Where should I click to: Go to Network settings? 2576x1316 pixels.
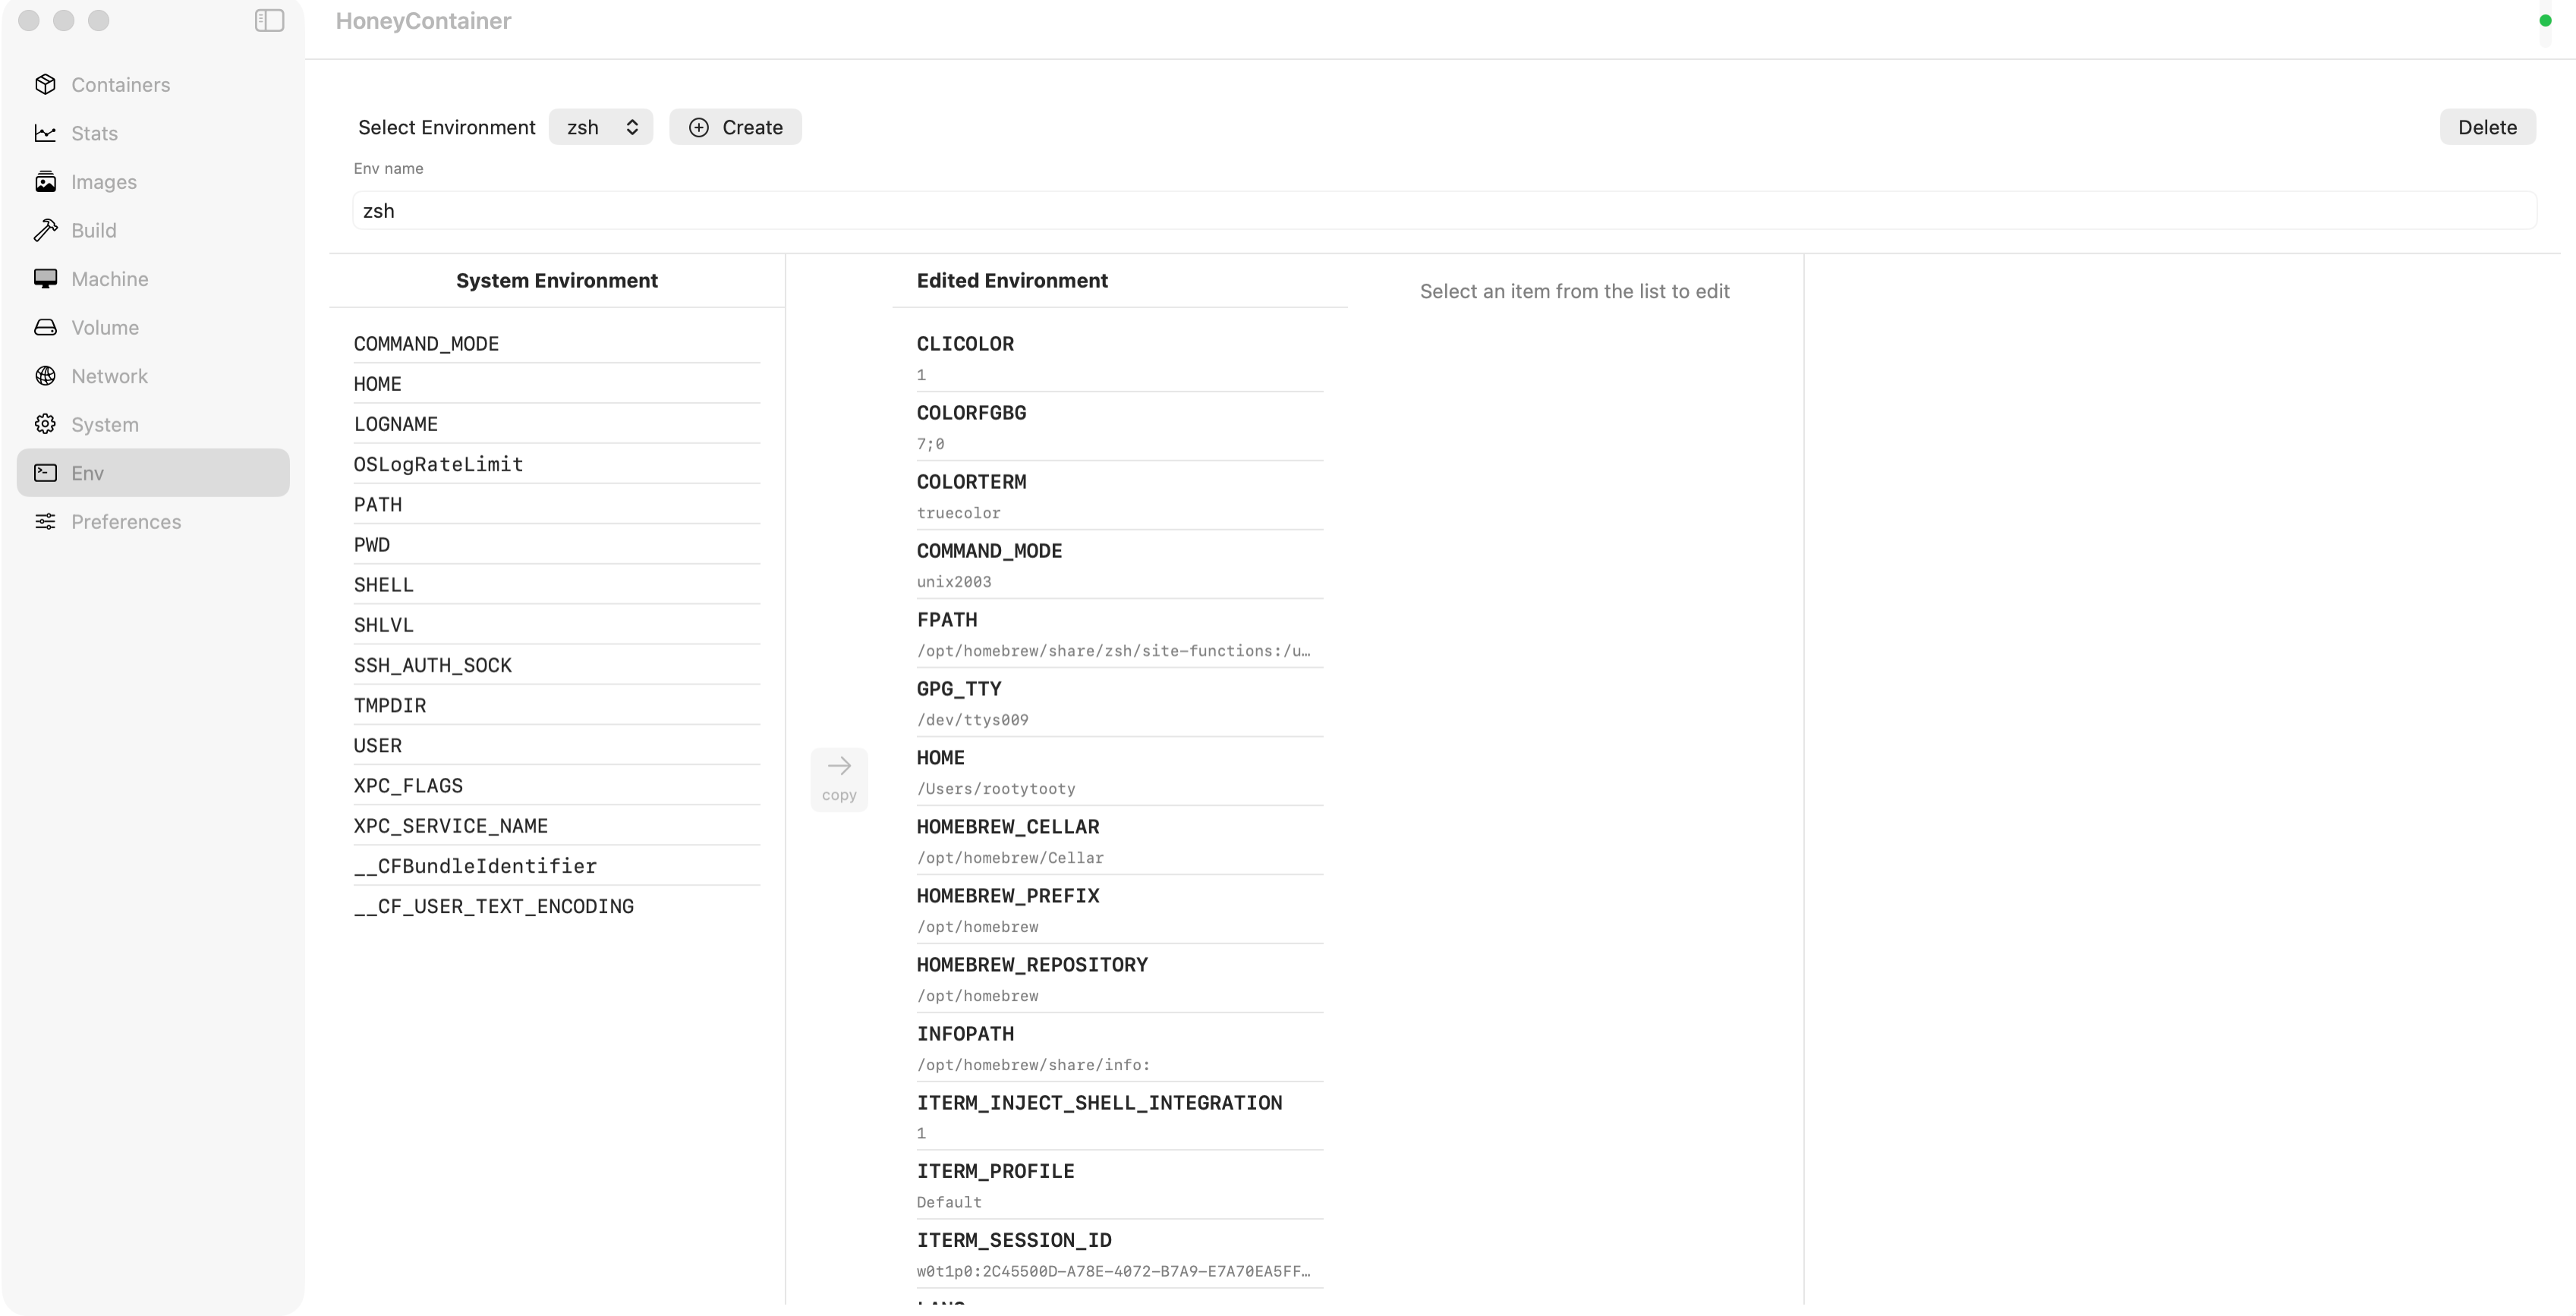153,376
